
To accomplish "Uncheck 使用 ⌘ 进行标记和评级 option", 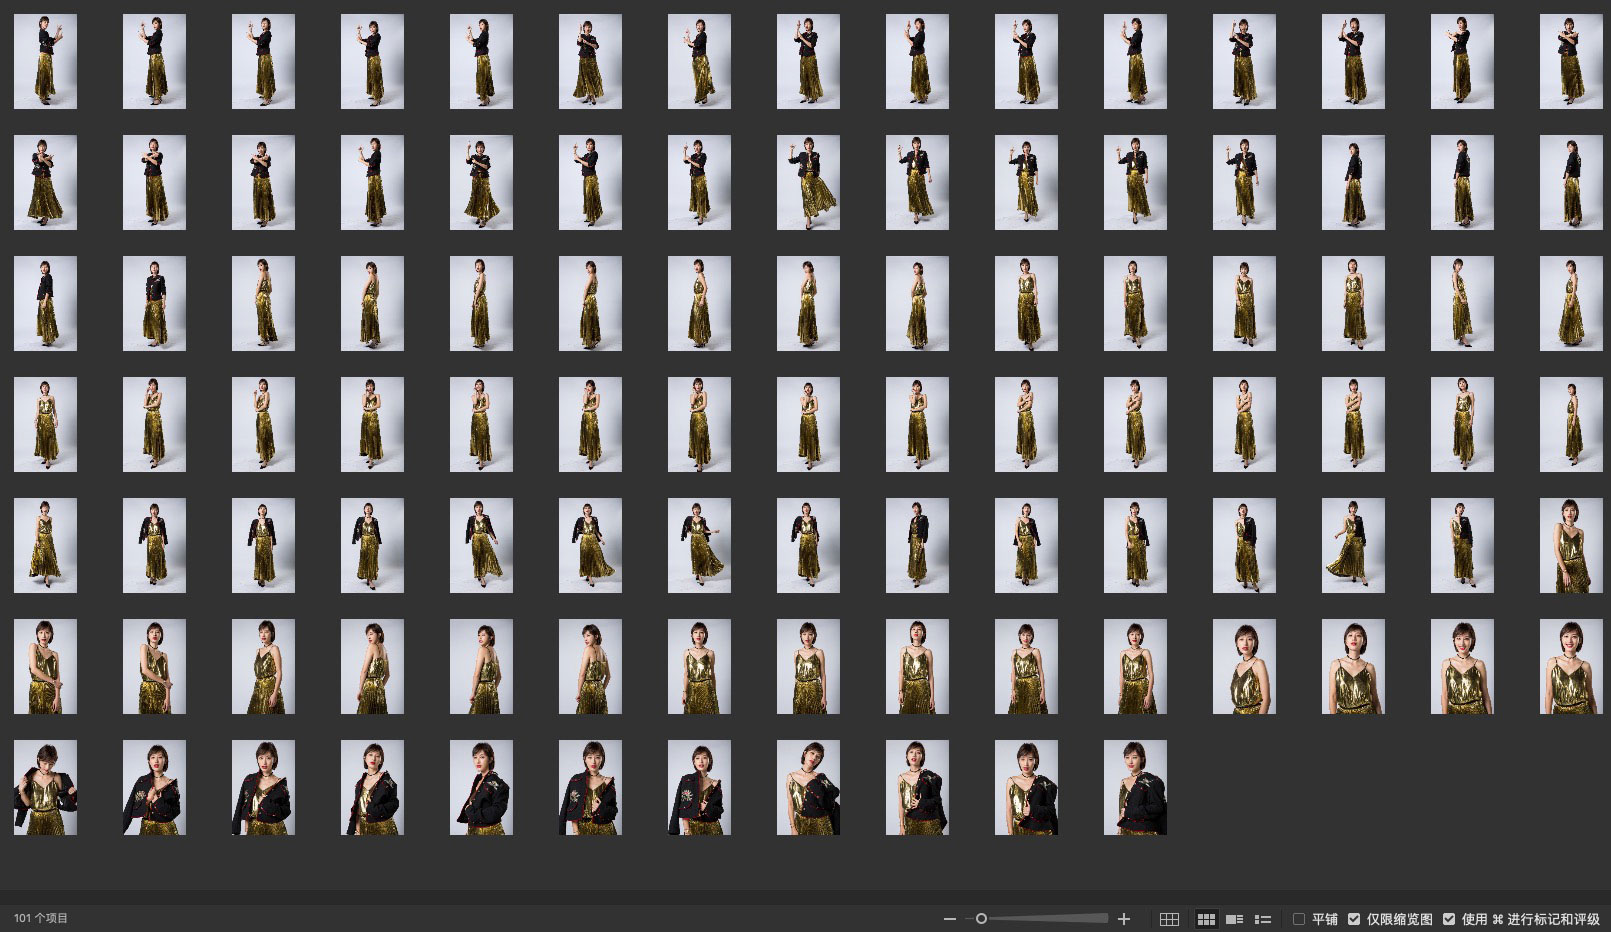I will tap(1449, 919).
